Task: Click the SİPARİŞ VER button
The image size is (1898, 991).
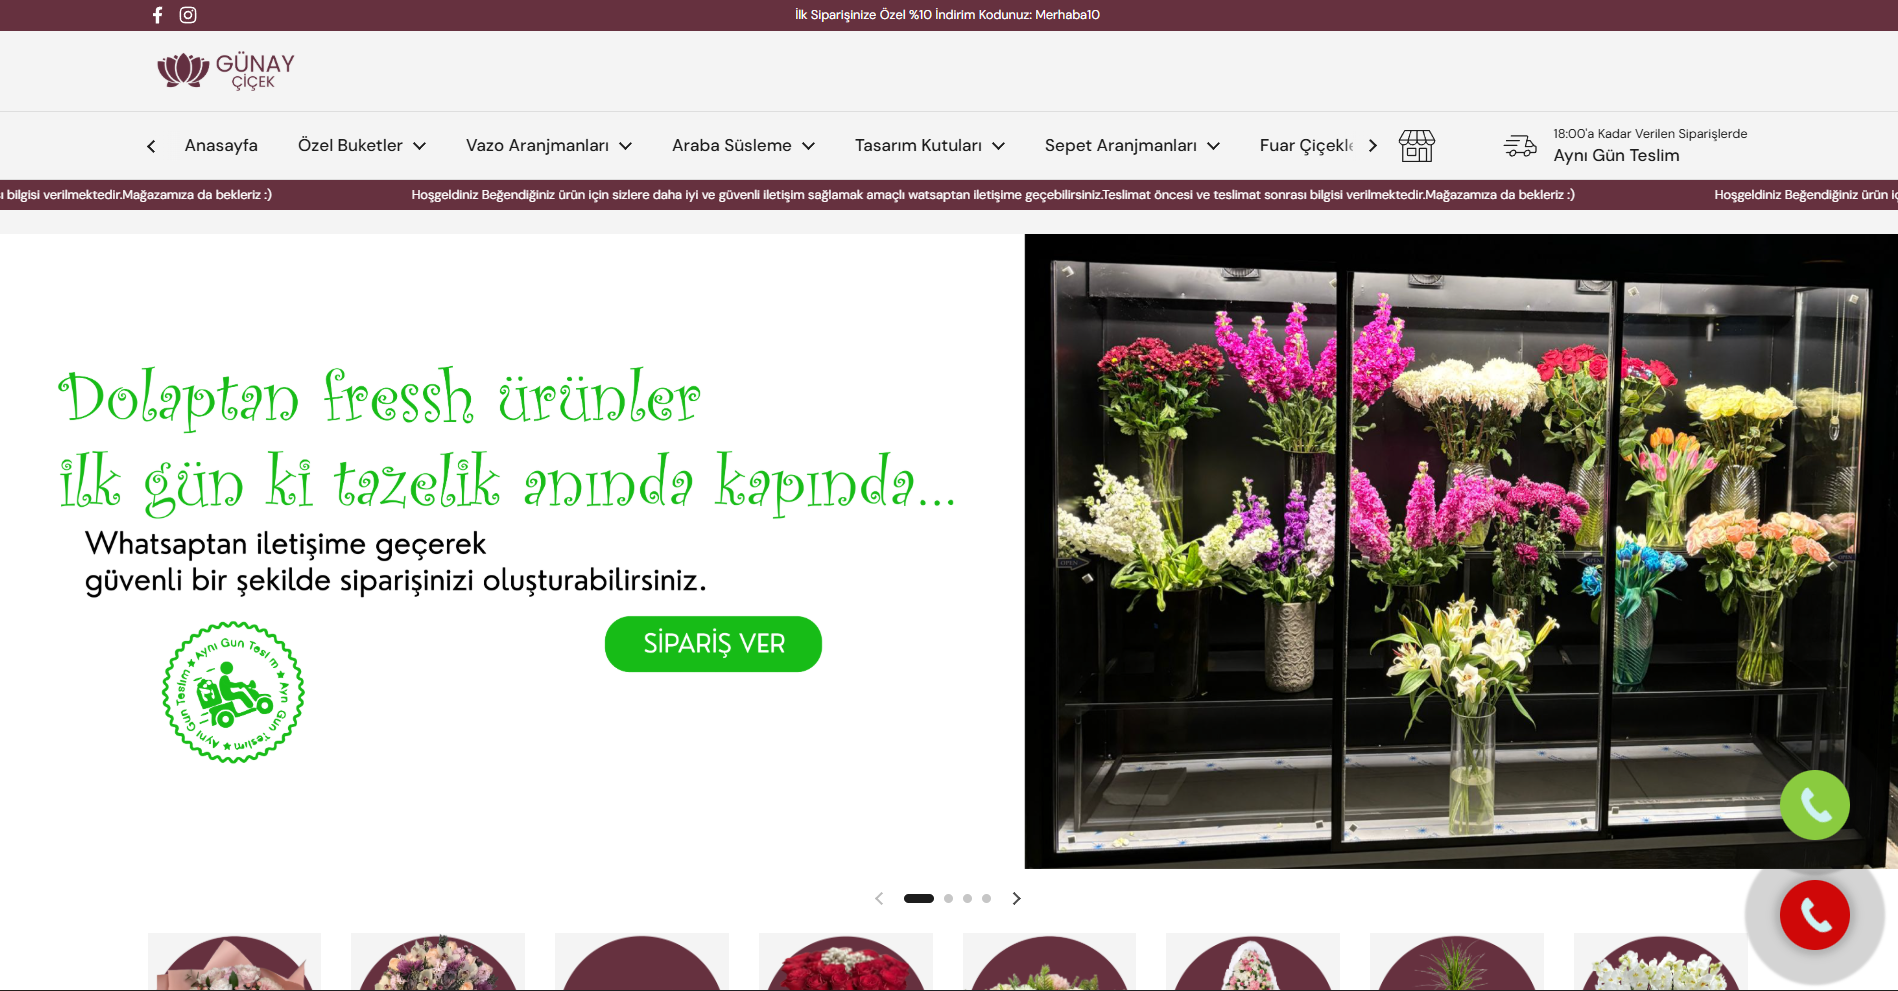Action: (x=713, y=644)
